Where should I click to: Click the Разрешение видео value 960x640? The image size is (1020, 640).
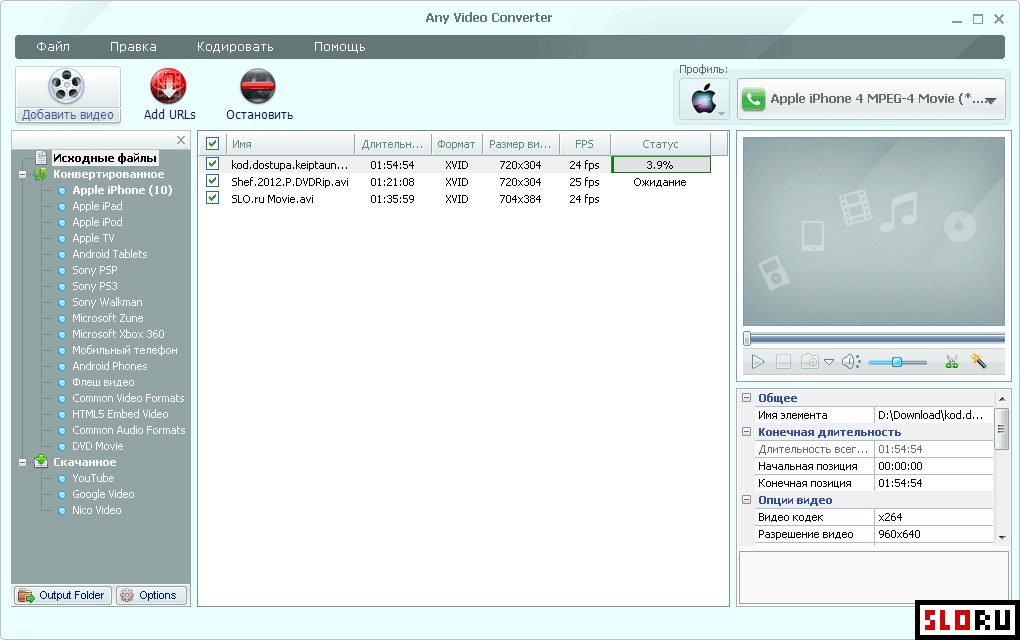[933, 534]
